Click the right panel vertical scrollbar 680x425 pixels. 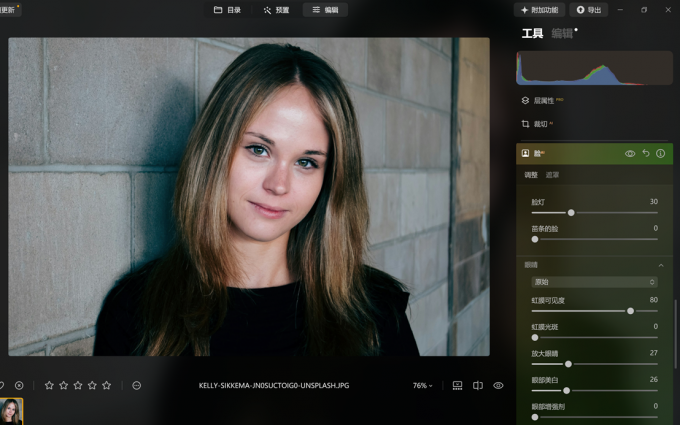[675, 334]
